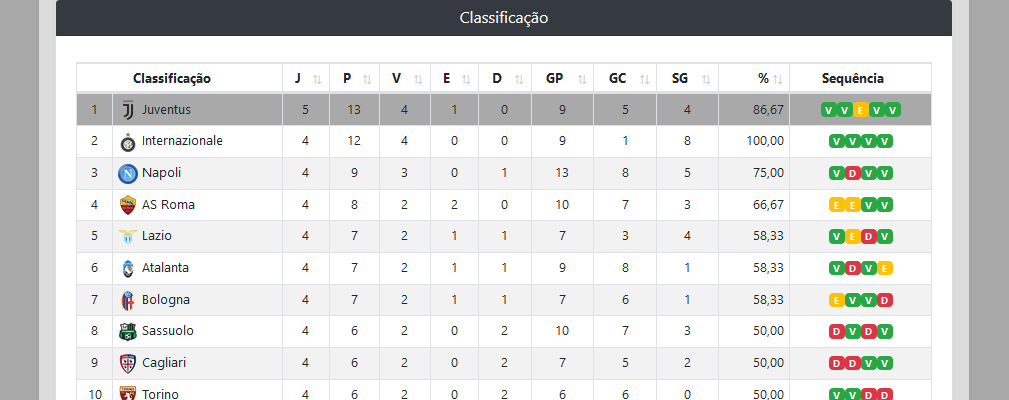Click the Bologna club crest icon
The width and height of the screenshot is (1009, 400).
coord(127,300)
